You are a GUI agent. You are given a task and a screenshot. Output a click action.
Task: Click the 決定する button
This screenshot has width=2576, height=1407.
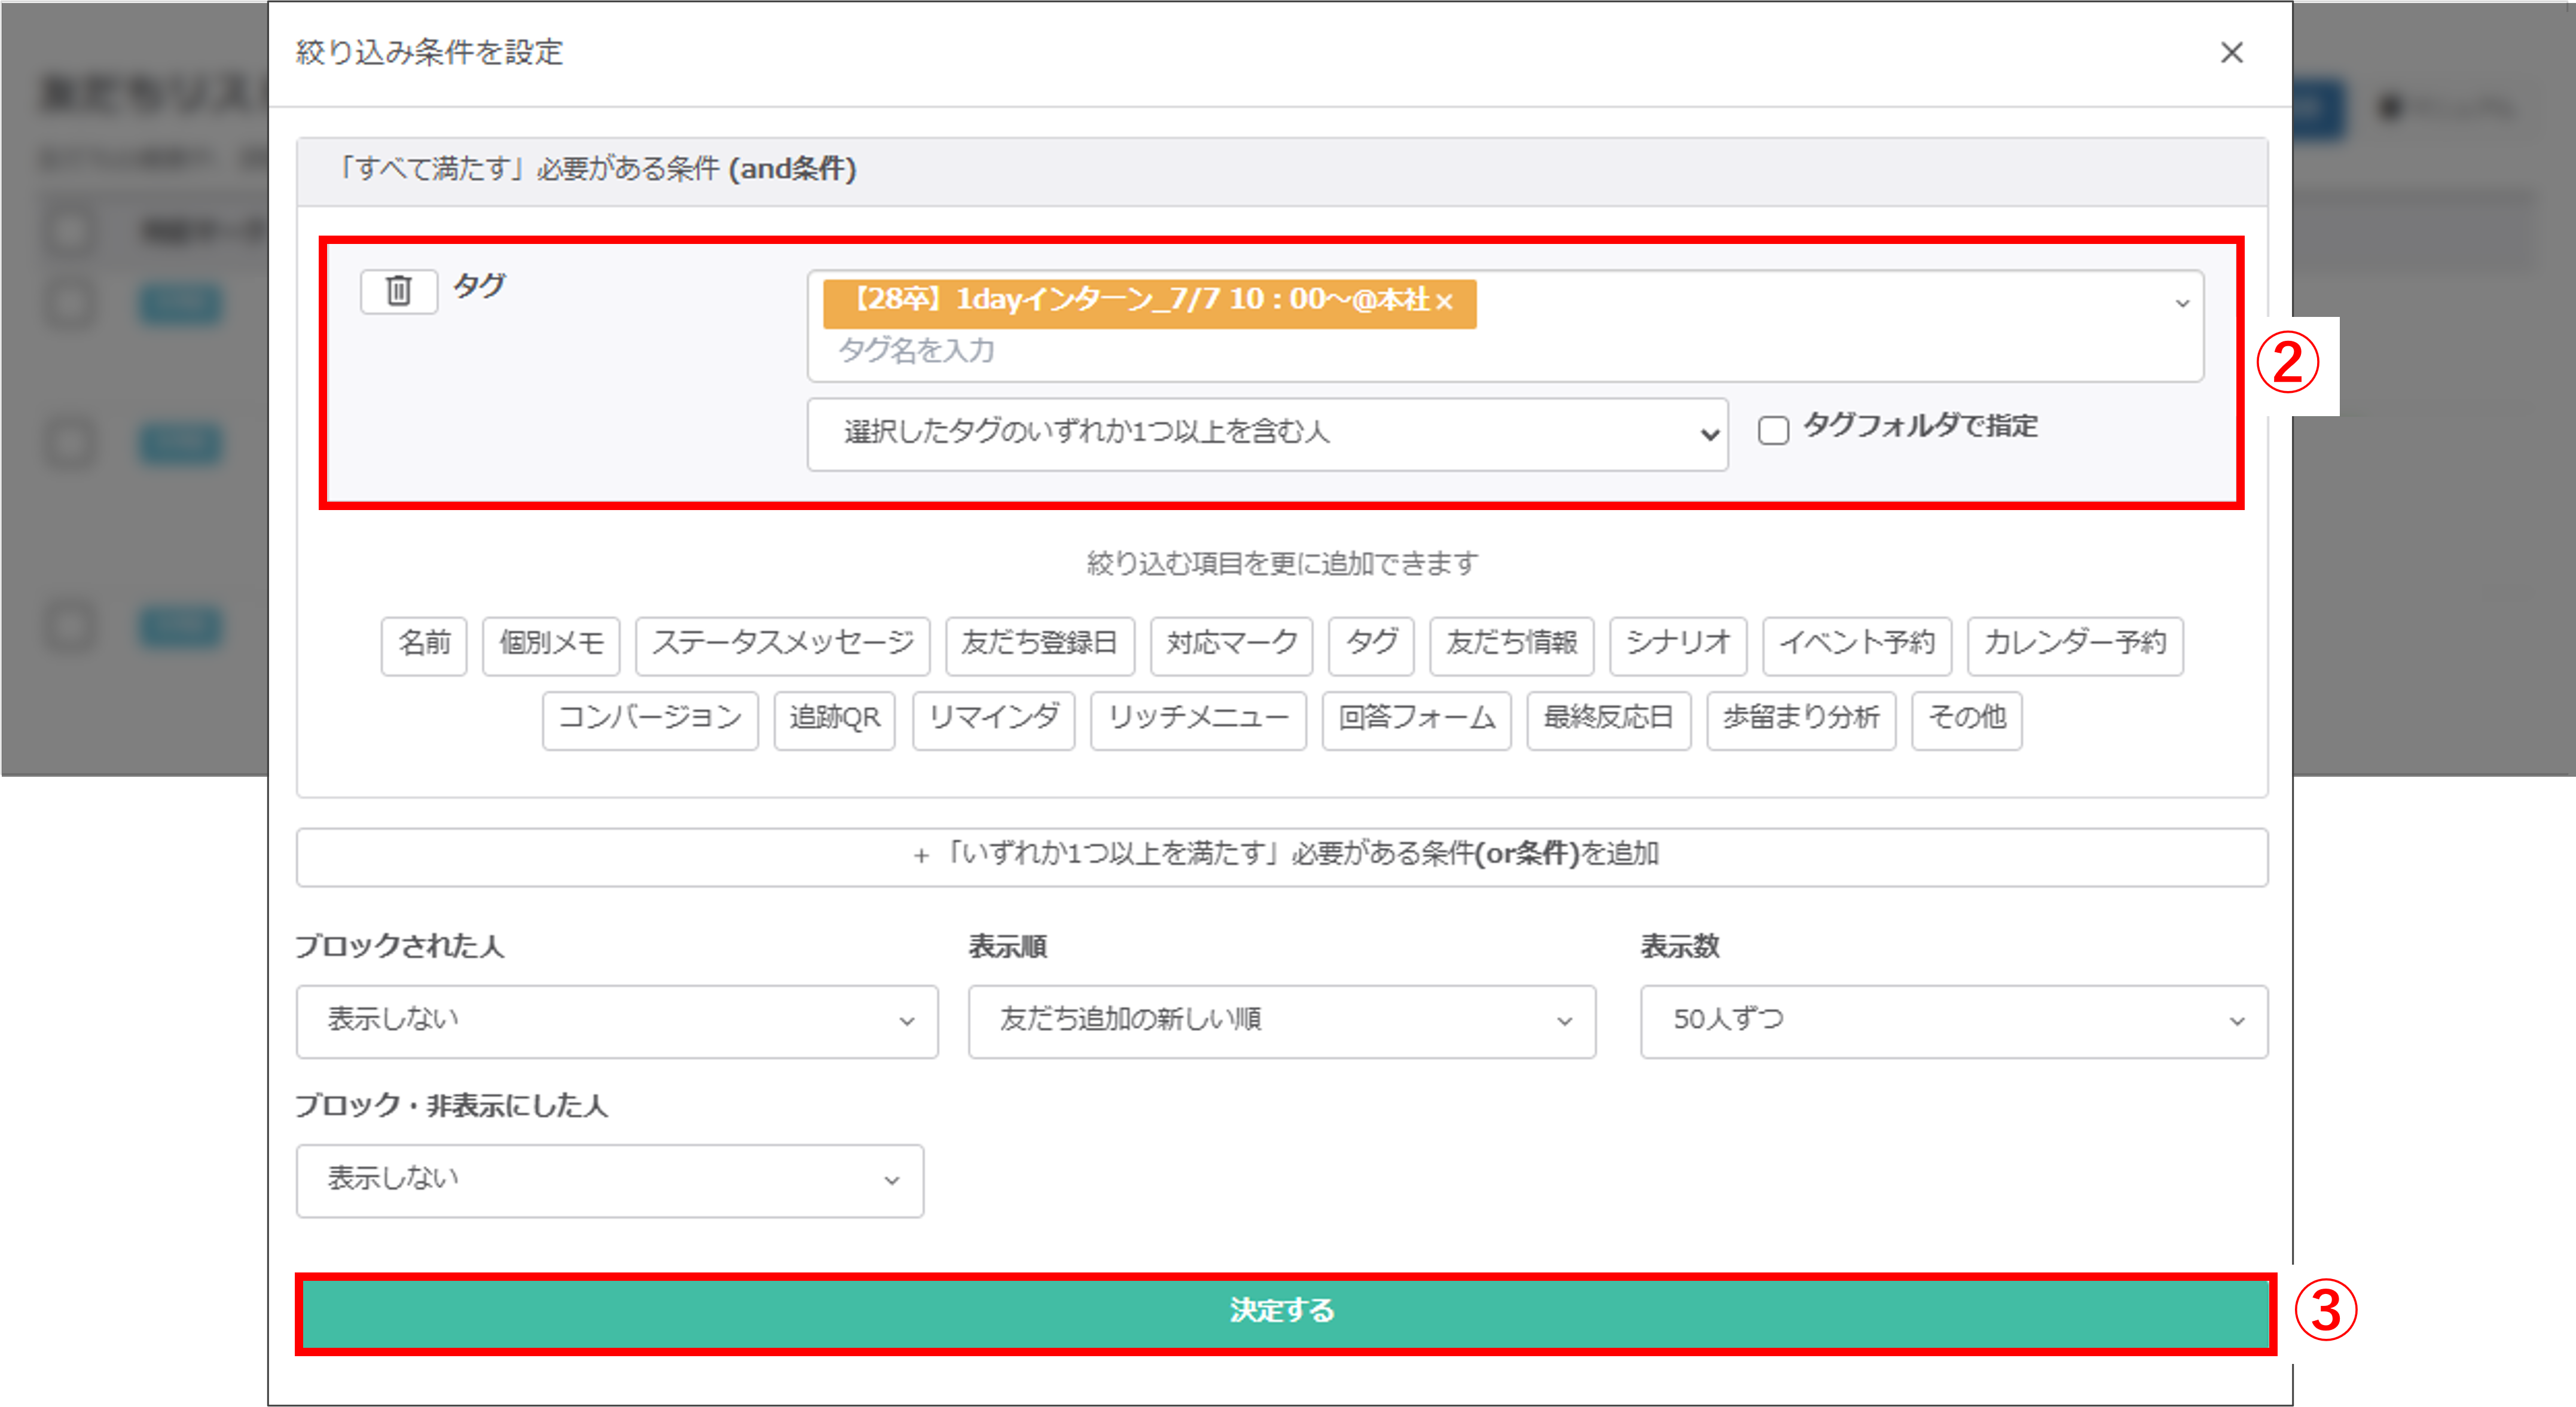pyautogui.click(x=1284, y=1312)
